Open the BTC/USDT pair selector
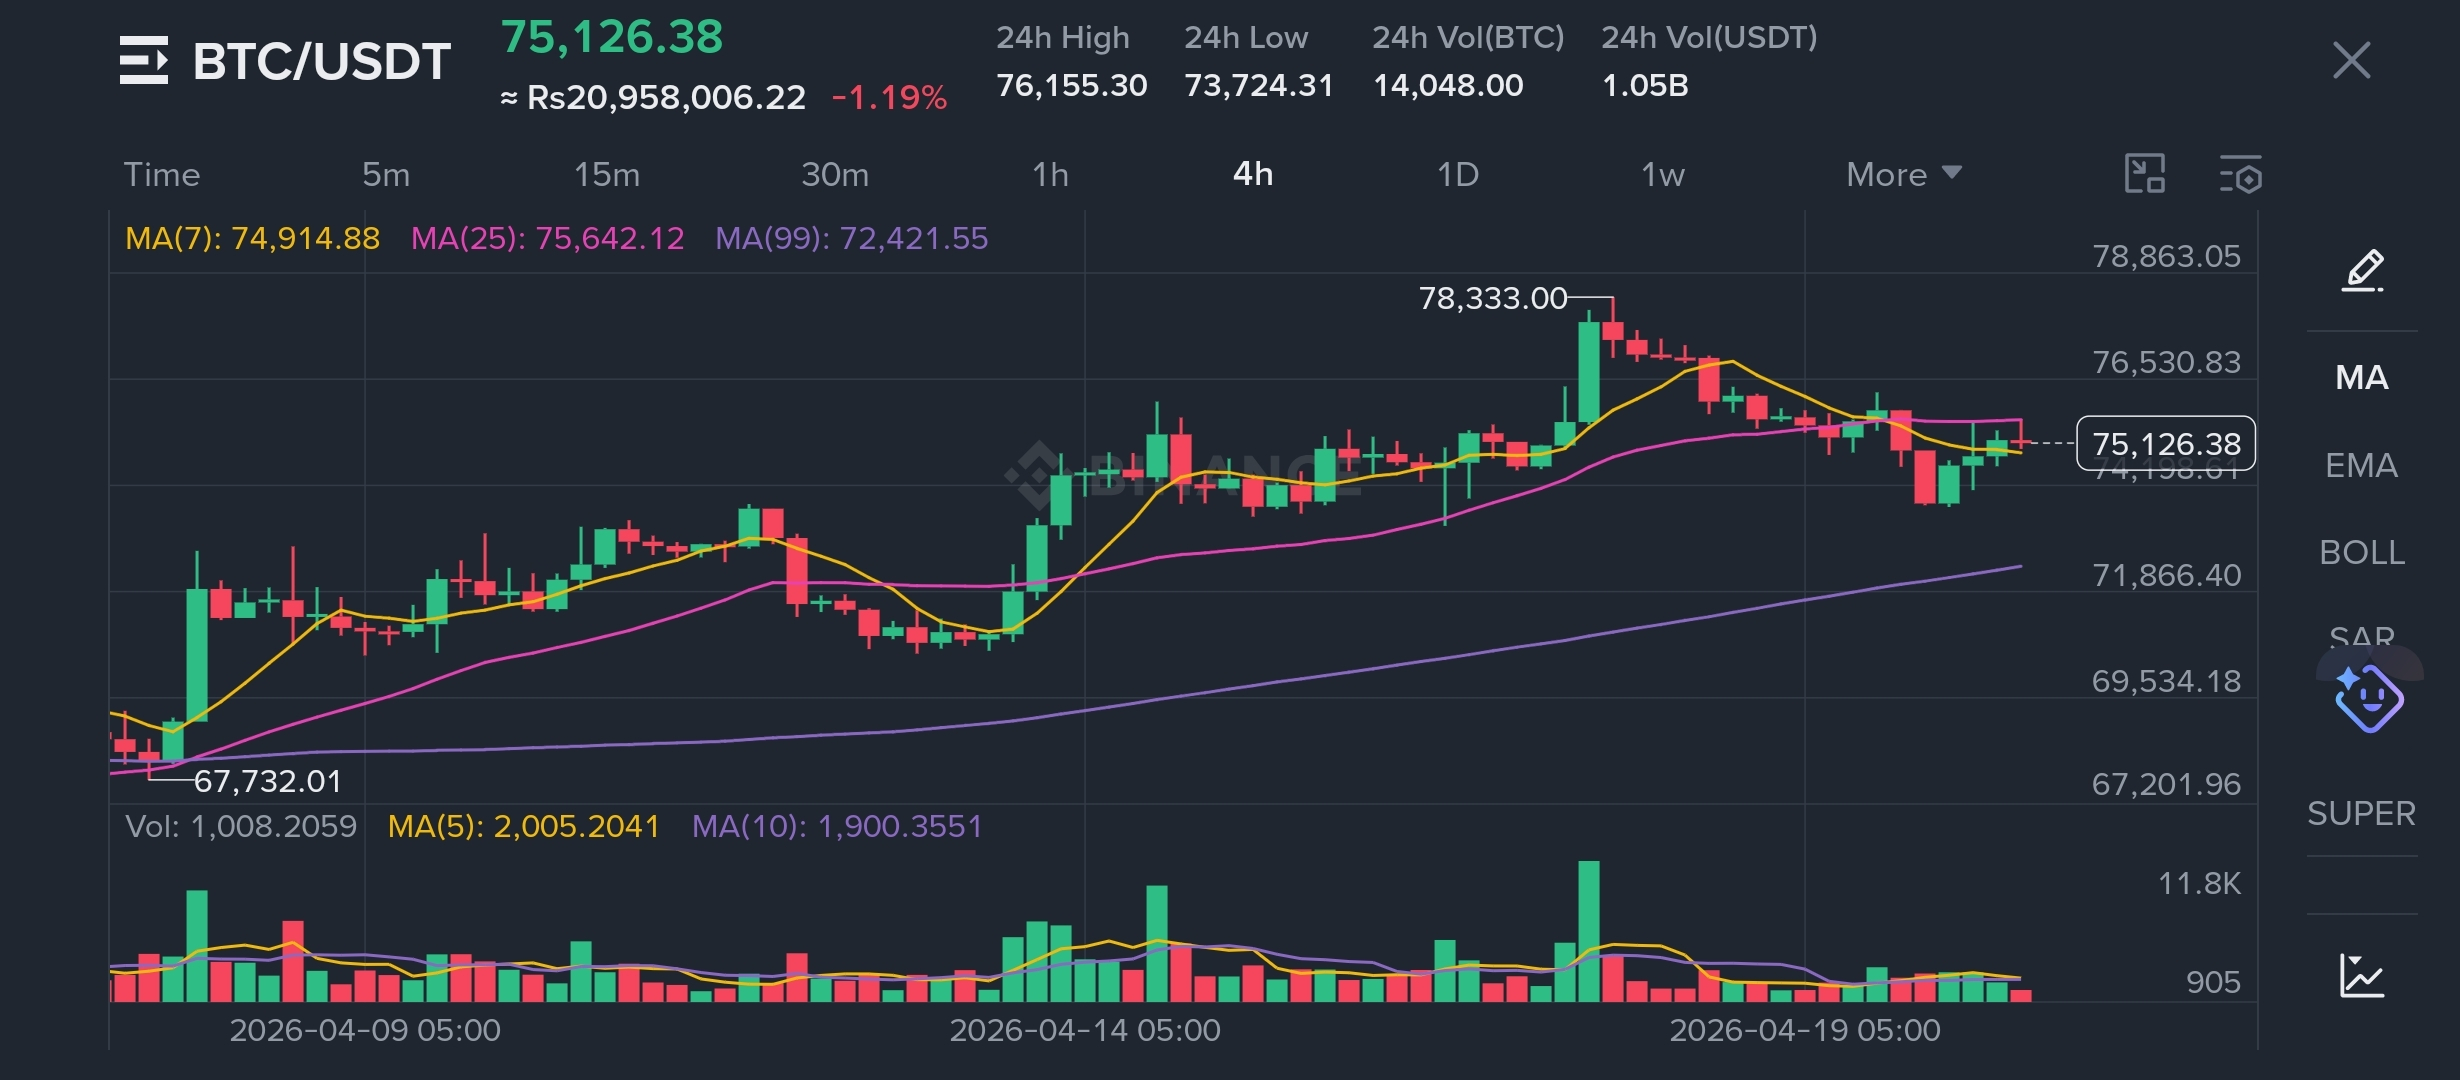The image size is (2460, 1080). 321,62
